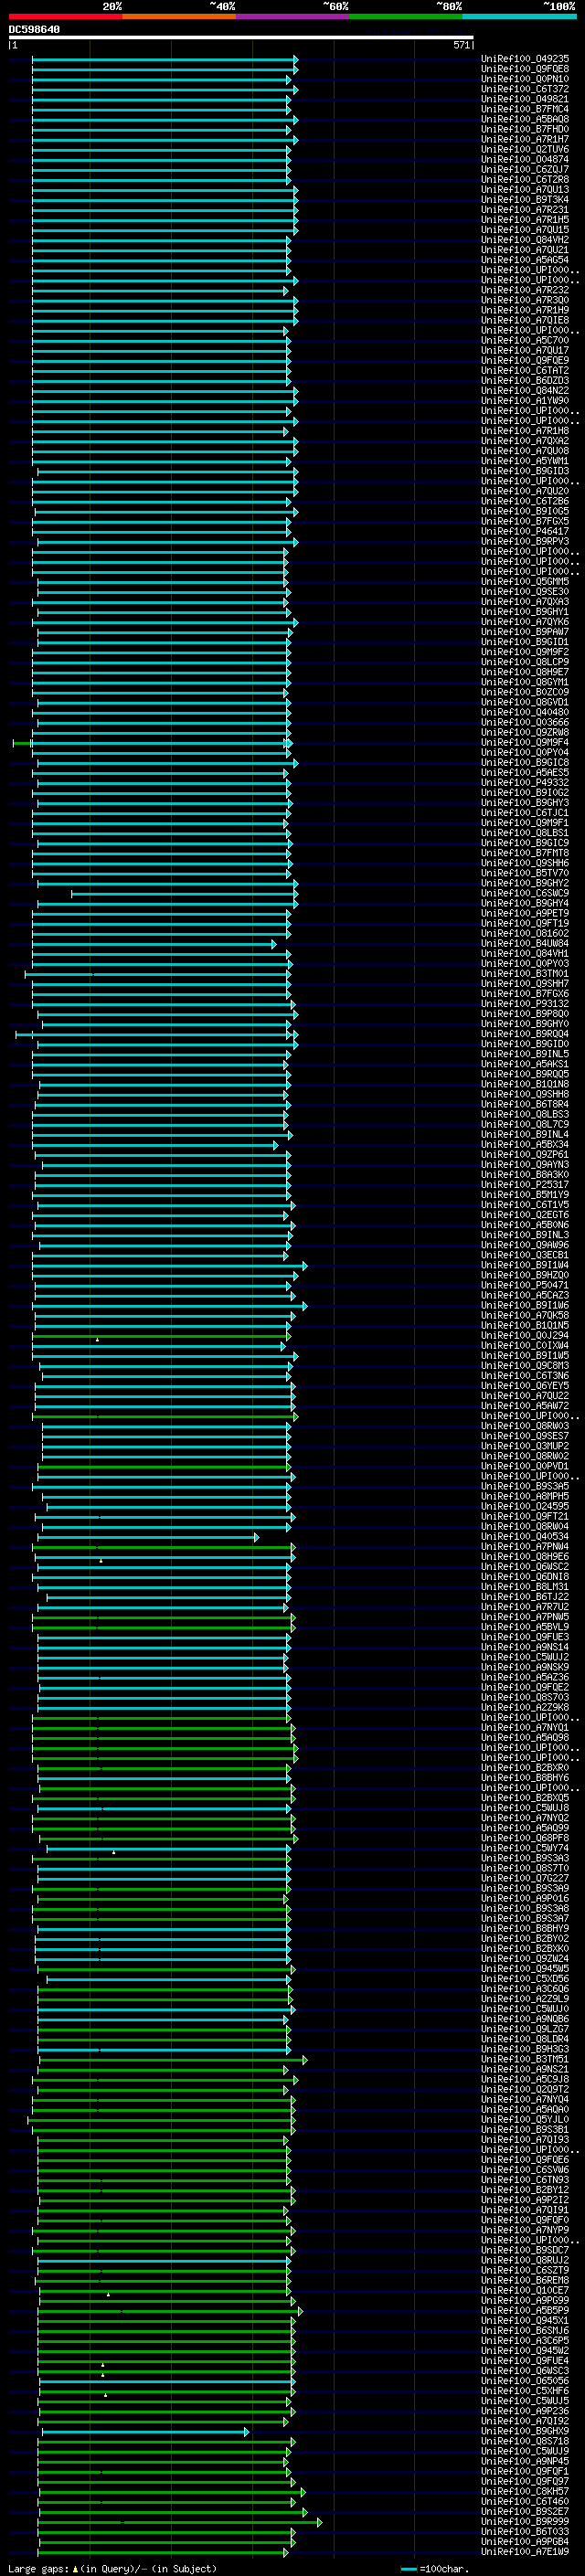Select the UniRef100_A7R231 label

(525, 209)
